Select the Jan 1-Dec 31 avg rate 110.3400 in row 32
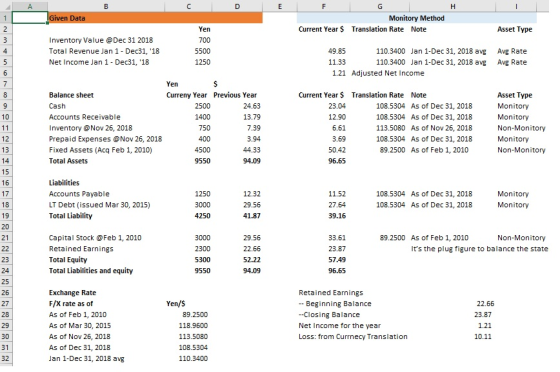 click(x=193, y=358)
